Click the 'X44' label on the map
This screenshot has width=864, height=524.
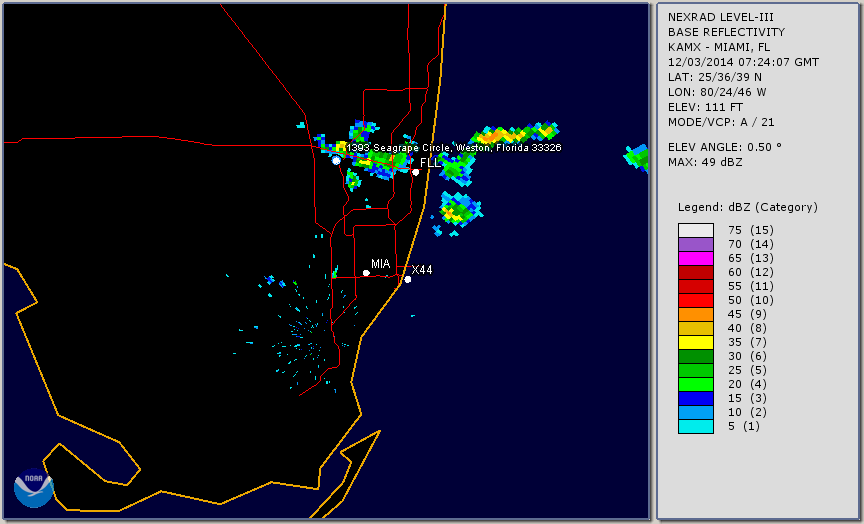pos(422,270)
